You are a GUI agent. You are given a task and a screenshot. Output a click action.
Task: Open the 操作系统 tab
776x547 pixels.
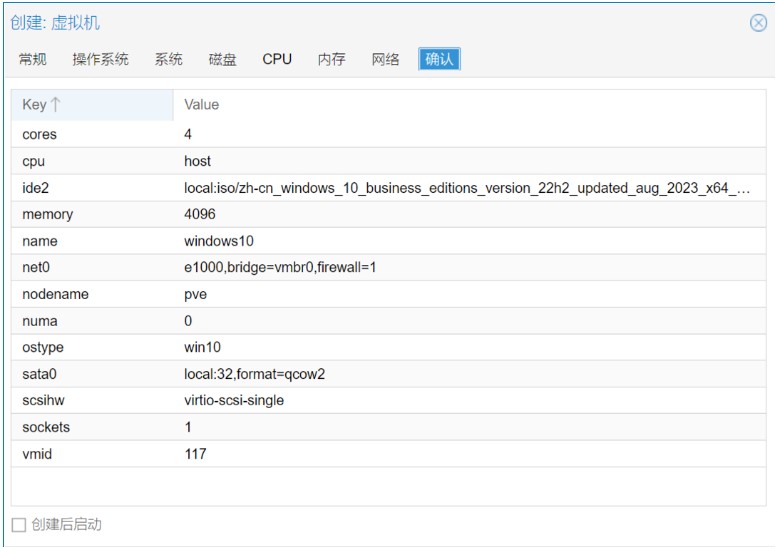(x=100, y=59)
